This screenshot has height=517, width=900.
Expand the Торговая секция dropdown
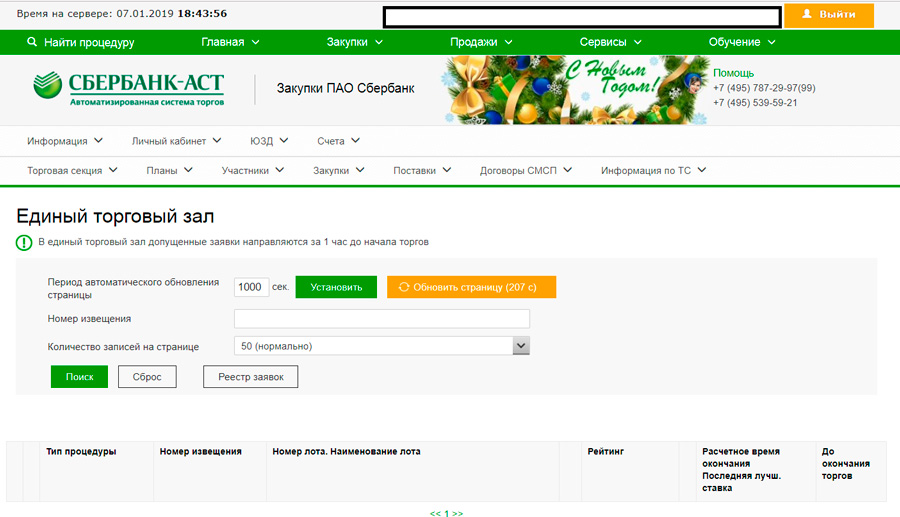72,170
